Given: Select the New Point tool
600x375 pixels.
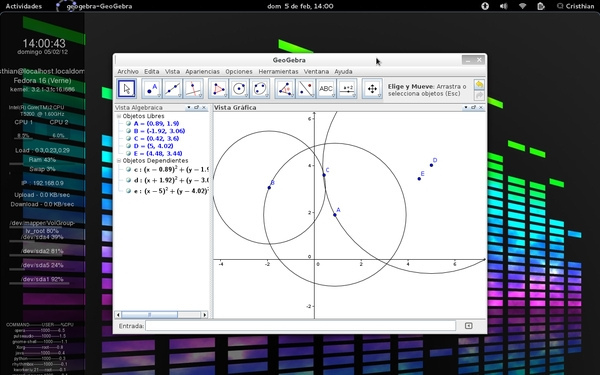Looking at the screenshot, I should point(152,89).
